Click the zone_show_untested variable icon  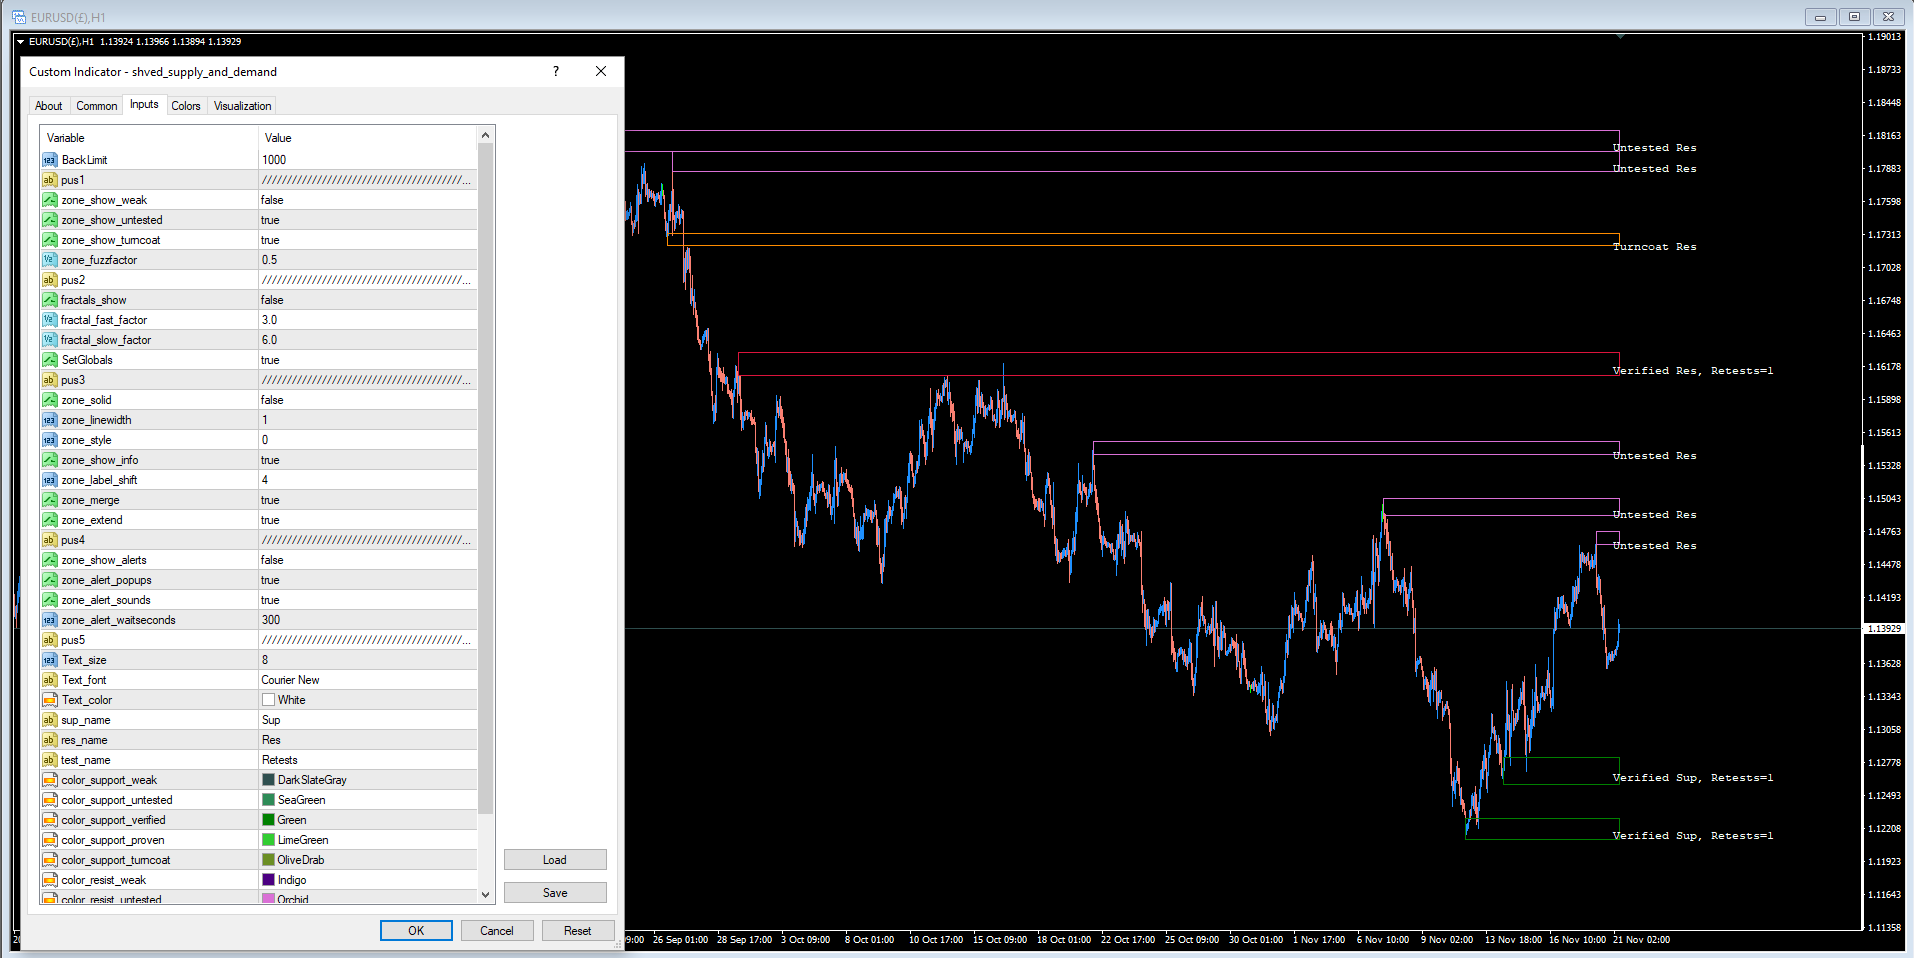[x=49, y=220]
